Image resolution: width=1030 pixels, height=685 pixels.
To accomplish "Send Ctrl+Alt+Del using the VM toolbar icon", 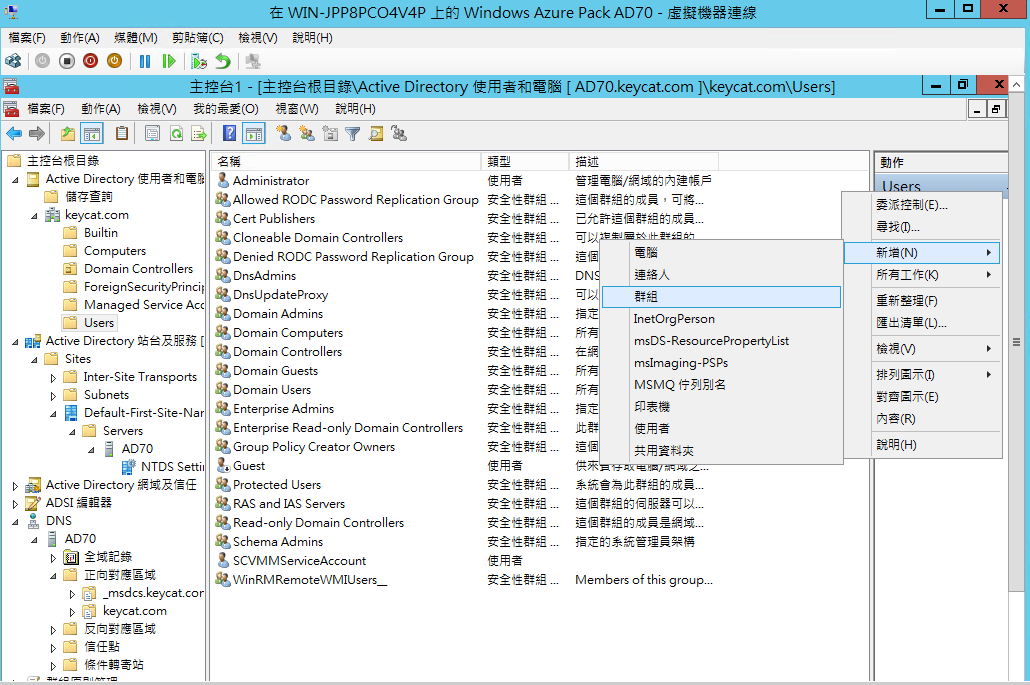I will tap(13, 61).
